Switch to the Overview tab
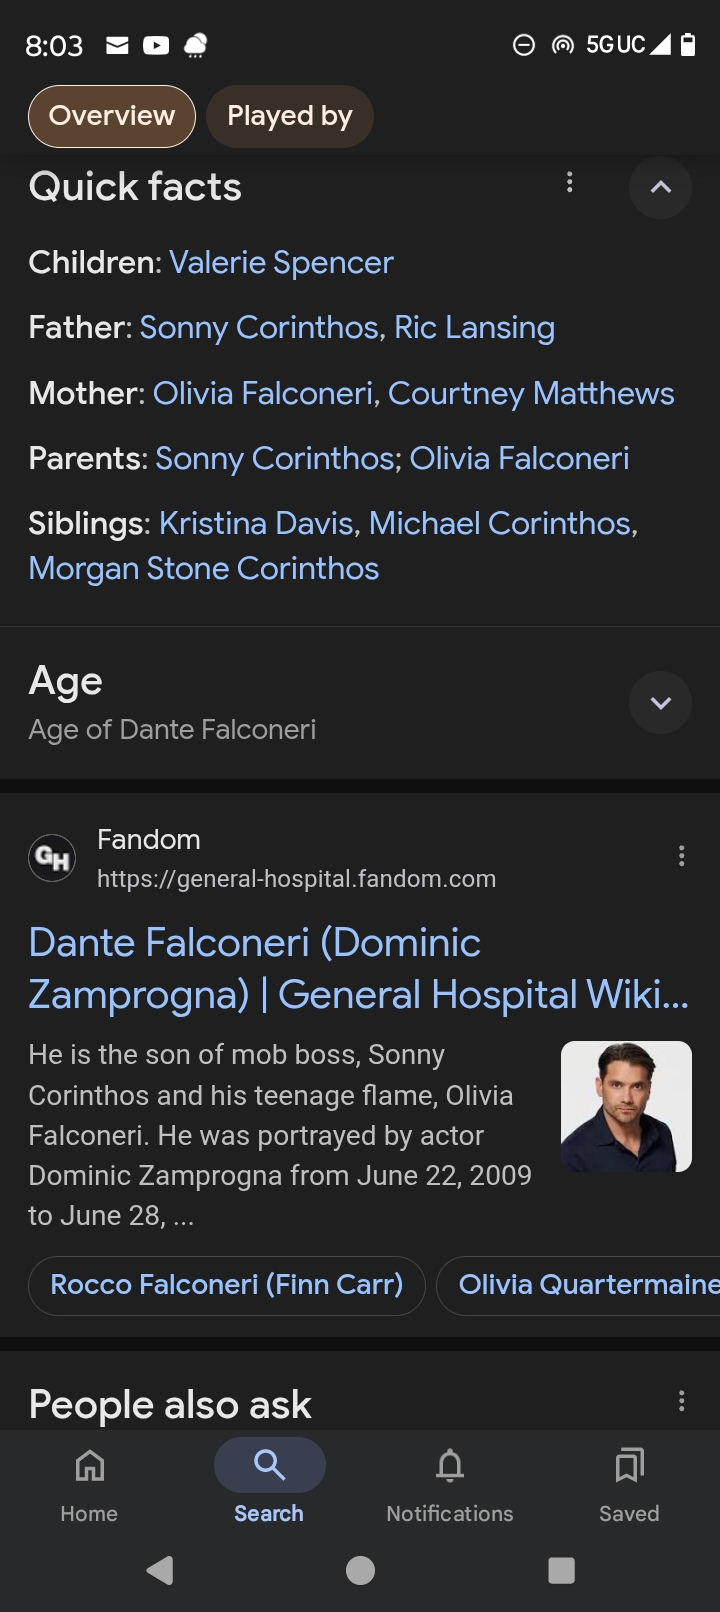Viewport: 720px width, 1612px height. coord(112,116)
